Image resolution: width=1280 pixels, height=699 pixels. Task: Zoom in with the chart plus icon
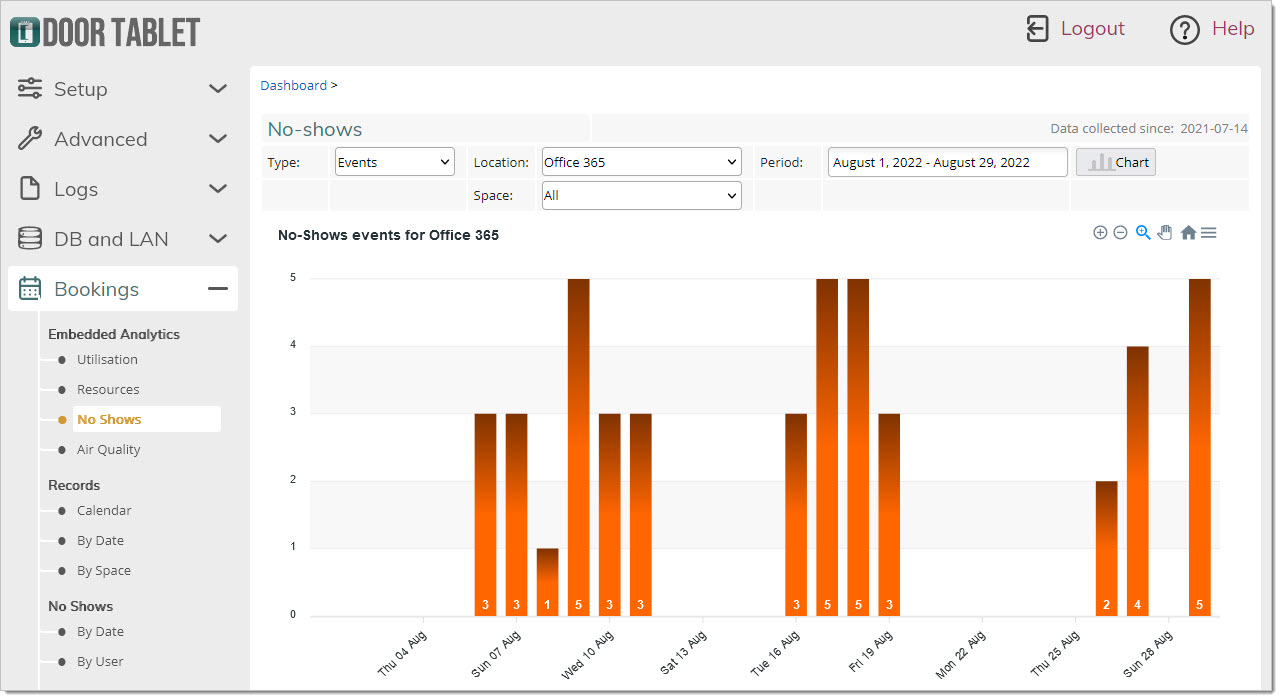click(x=1100, y=233)
